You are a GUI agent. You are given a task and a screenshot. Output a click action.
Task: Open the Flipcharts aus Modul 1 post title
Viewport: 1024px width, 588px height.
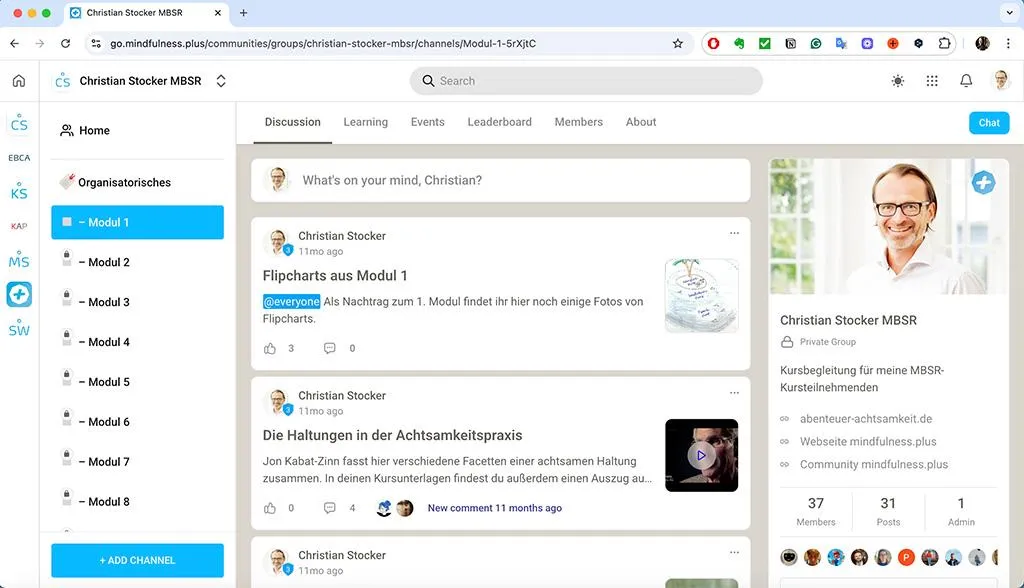pyautogui.click(x=335, y=276)
